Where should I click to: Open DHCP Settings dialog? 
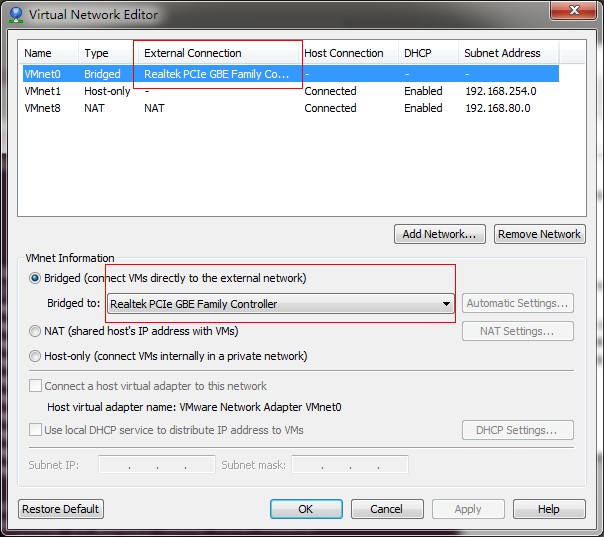(x=518, y=430)
